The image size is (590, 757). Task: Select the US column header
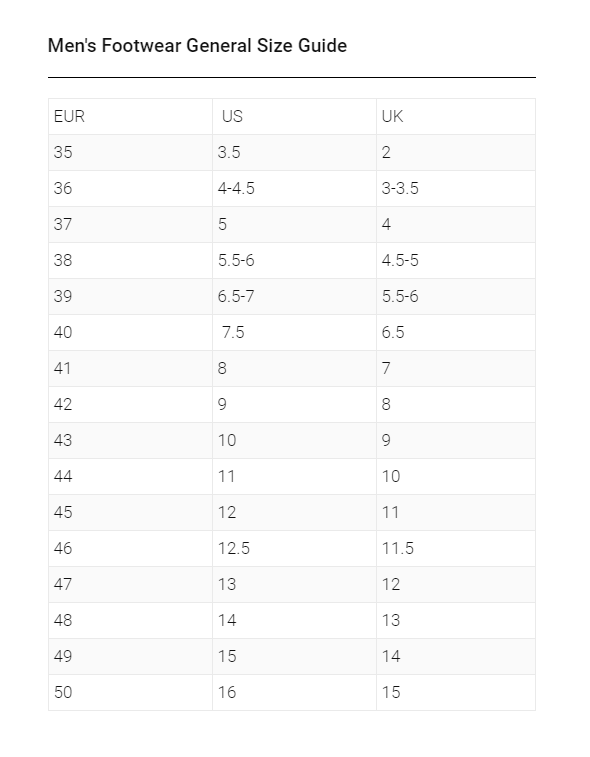[x=295, y=116]
